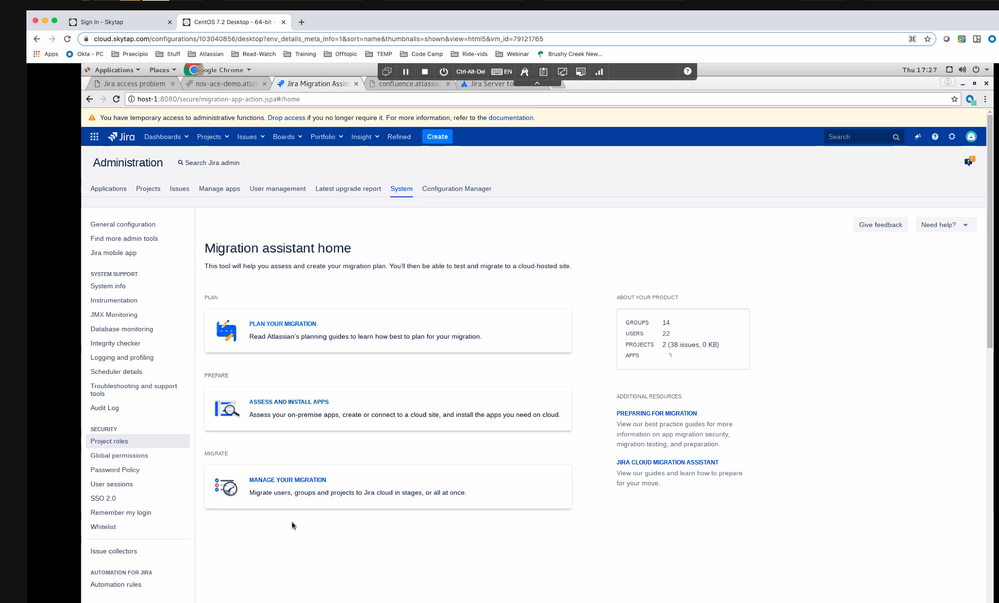Click the Search Jira admin field
Viewport: 999px width, 603px height.
click(x=209, y=163)
